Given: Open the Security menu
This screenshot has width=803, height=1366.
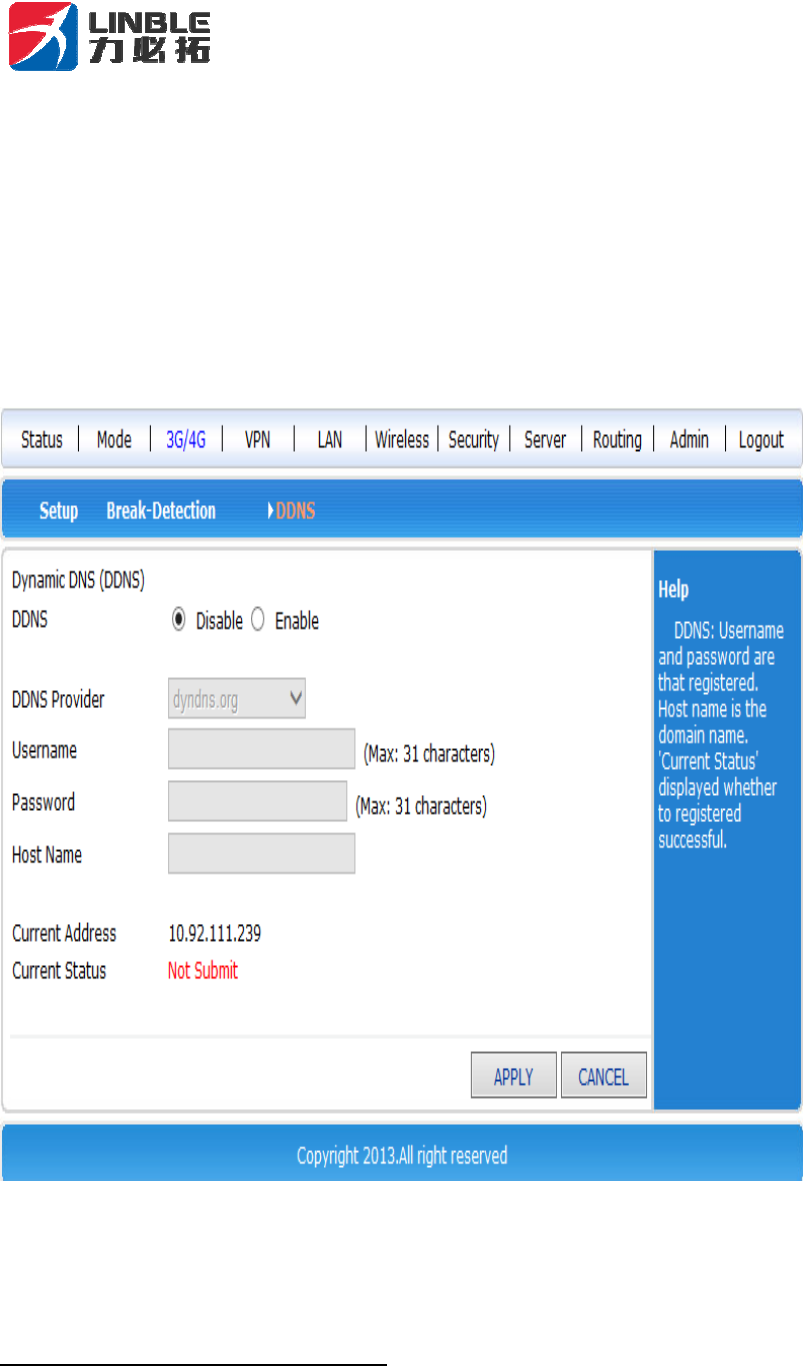Looking at the screenshot, I should (474, 439).
